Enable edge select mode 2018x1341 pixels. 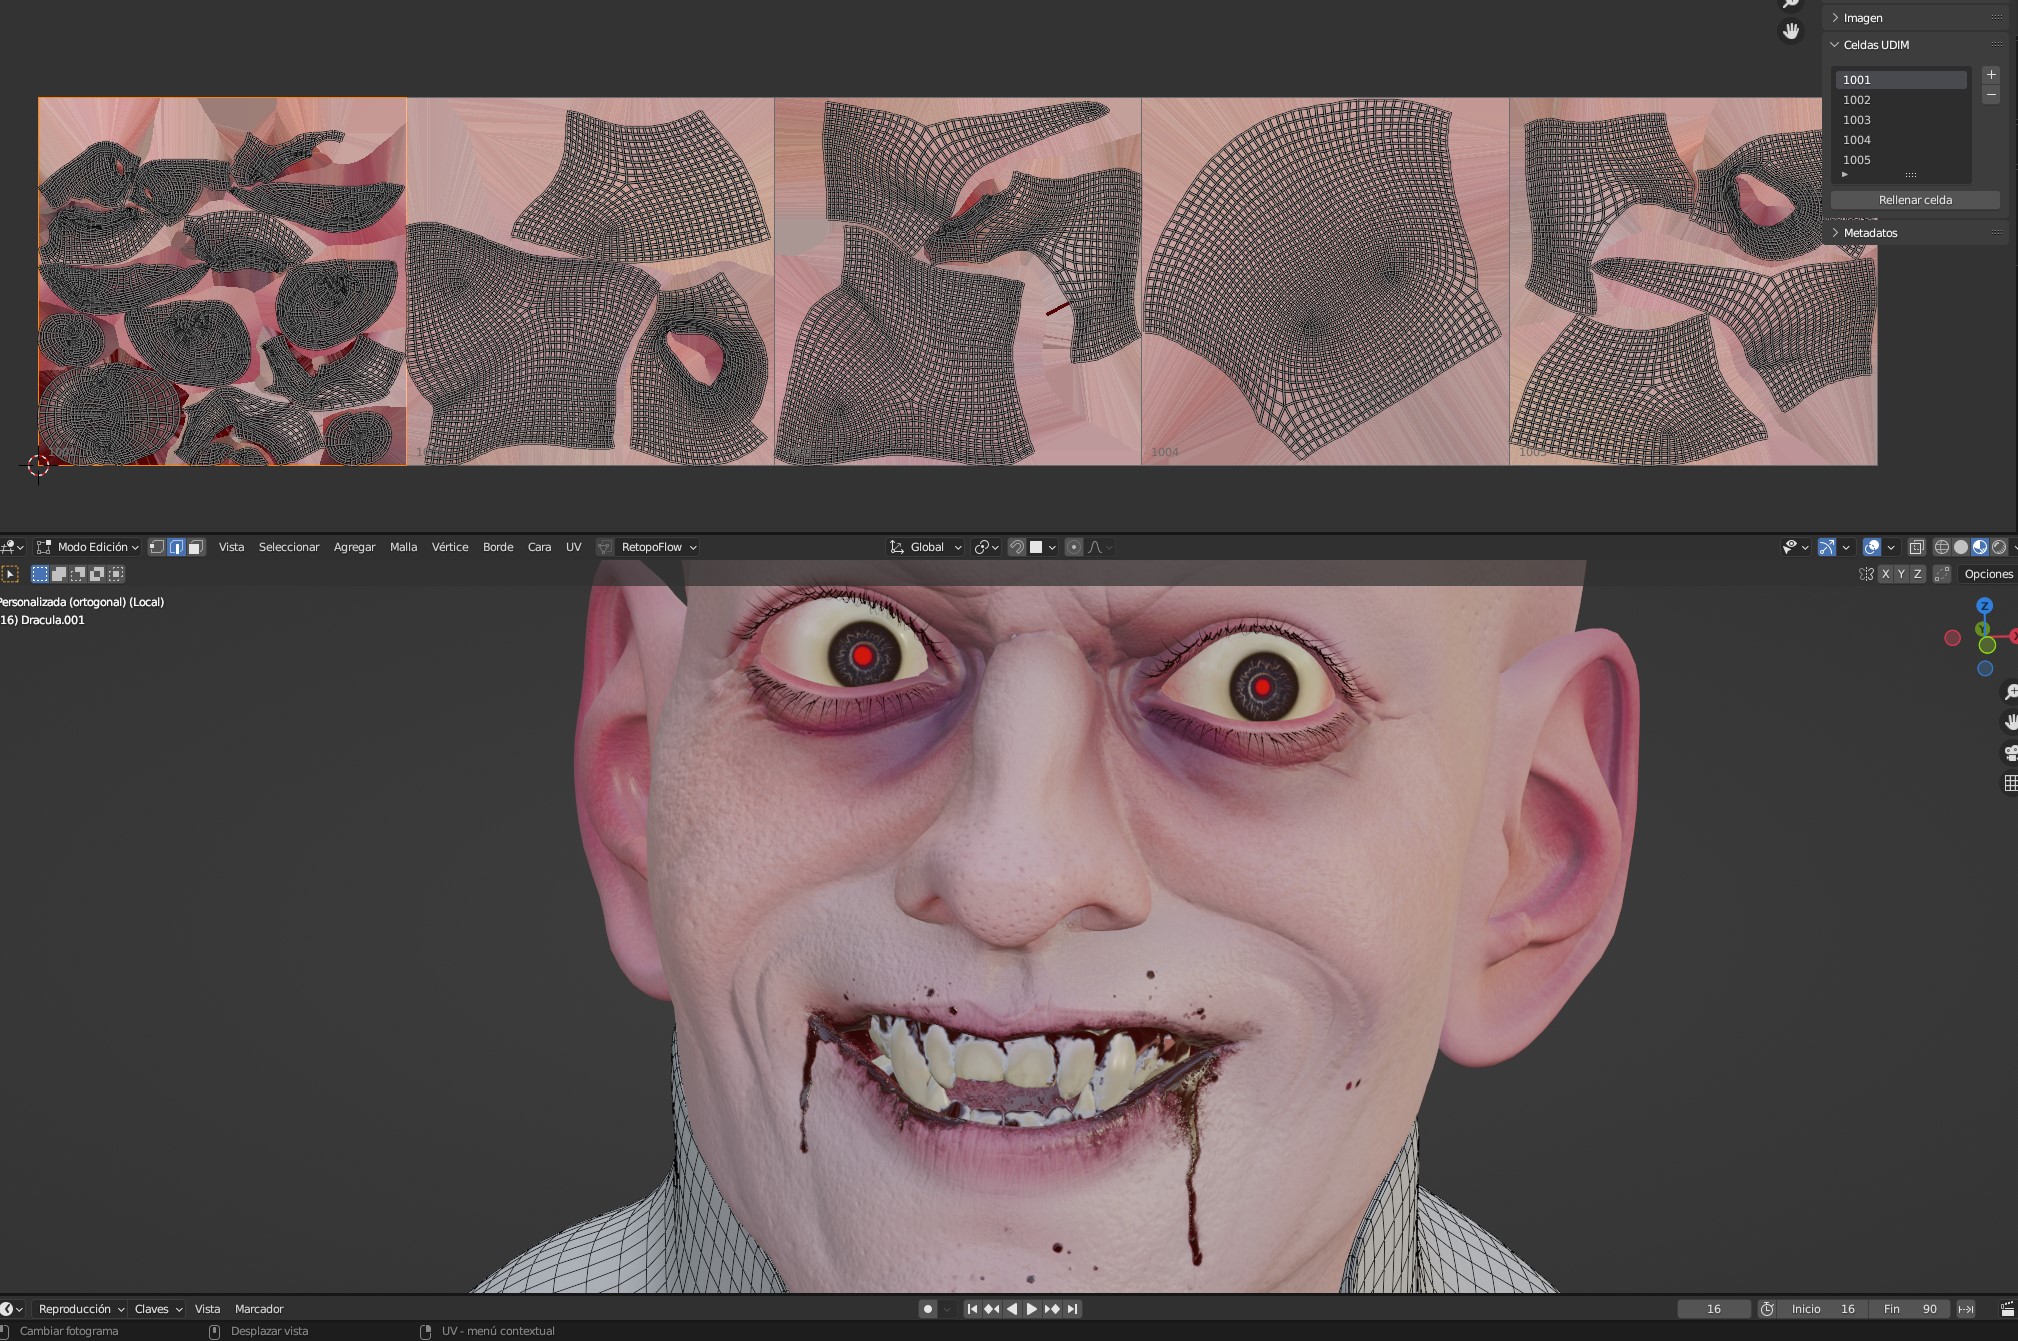click(176, 547)
